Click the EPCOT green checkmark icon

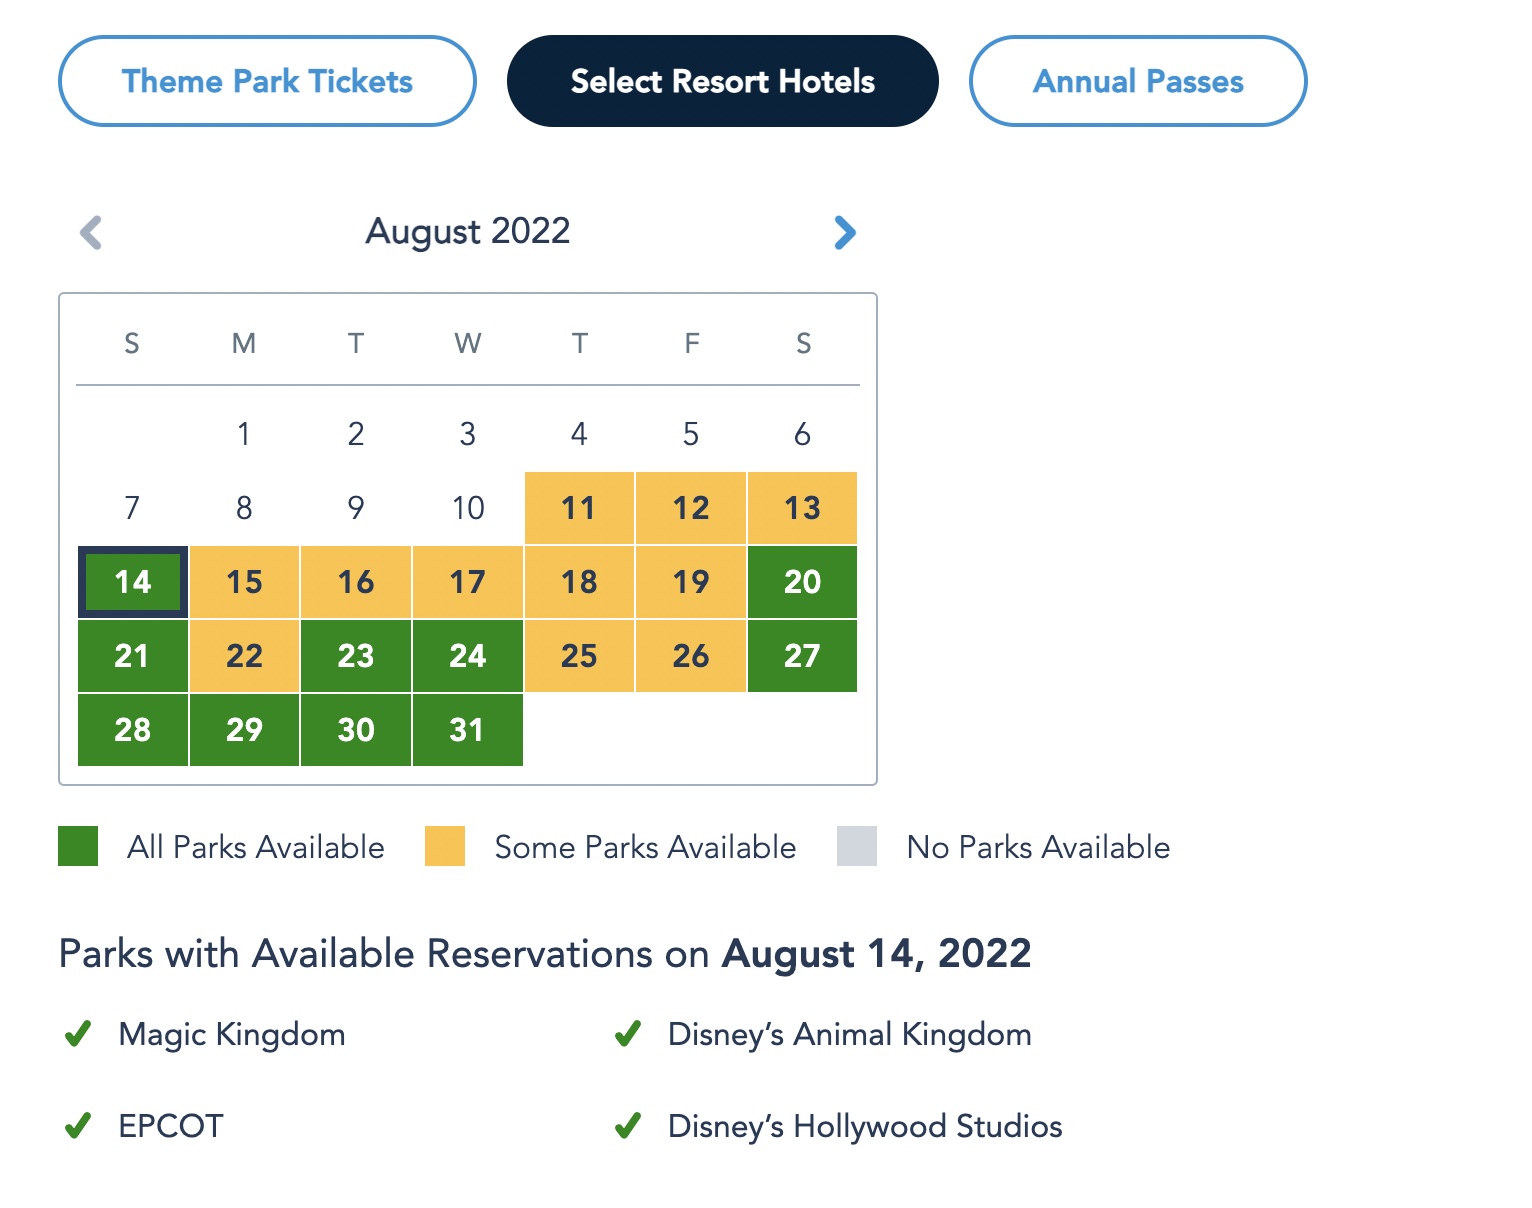[78, 1126]
